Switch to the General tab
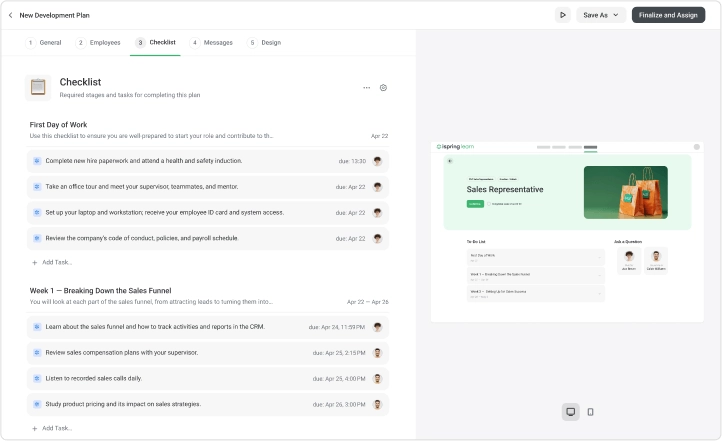This screenshot has height=441, width=722. pyautogui.click(x=44, y=43)
